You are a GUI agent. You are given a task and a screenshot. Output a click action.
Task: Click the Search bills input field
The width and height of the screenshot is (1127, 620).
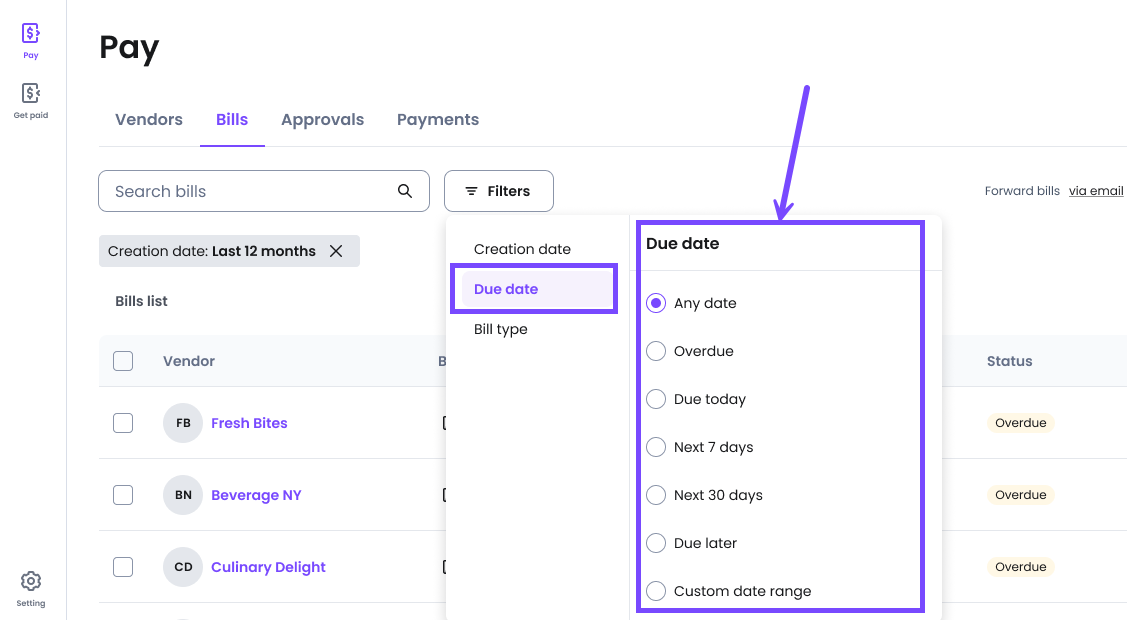point(250,191)
